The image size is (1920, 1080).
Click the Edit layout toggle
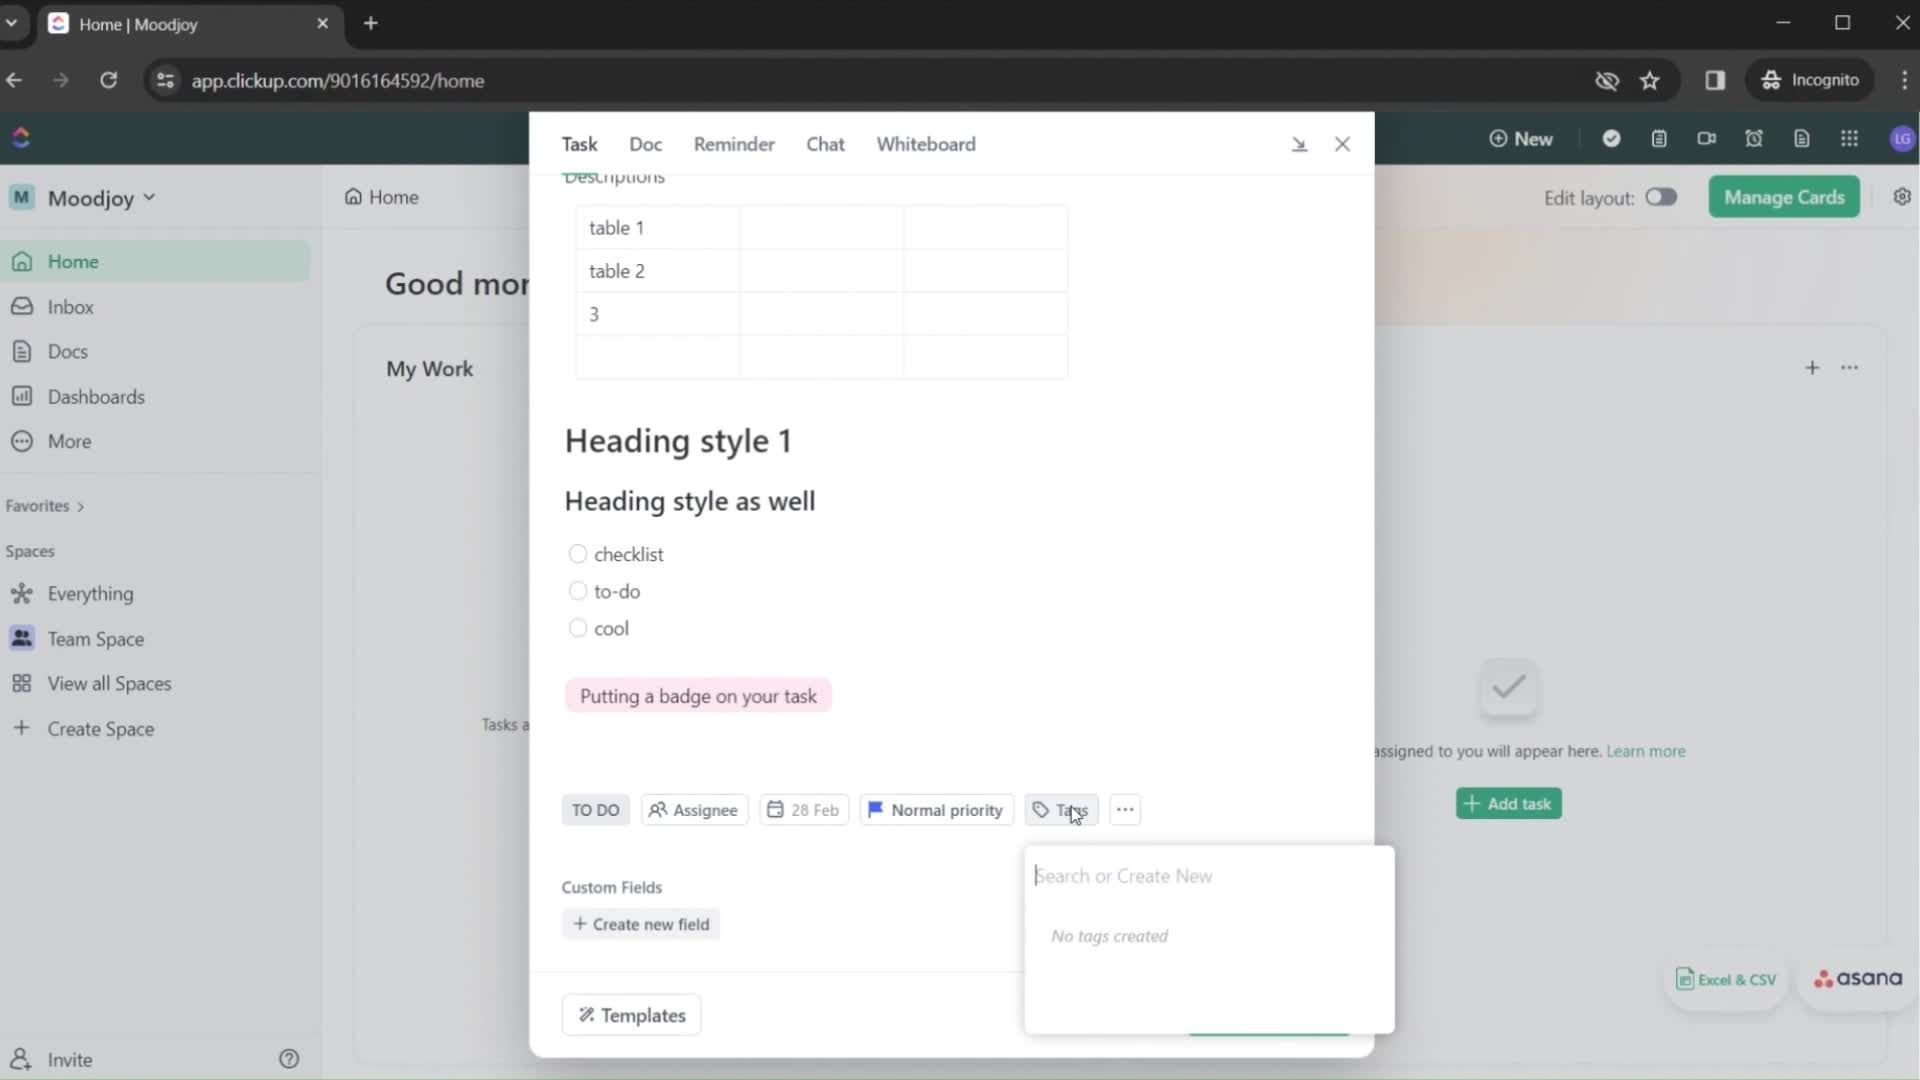(x=1660, y=196)
